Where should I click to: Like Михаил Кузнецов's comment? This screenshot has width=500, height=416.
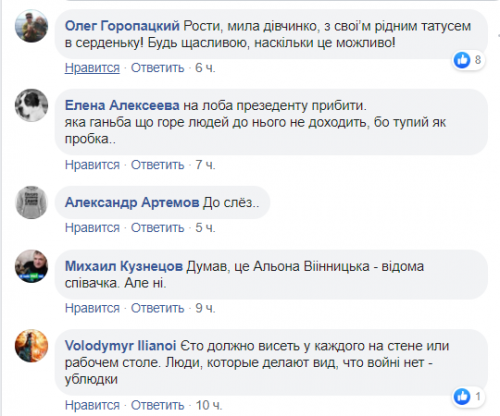click(x=92, y=308)
